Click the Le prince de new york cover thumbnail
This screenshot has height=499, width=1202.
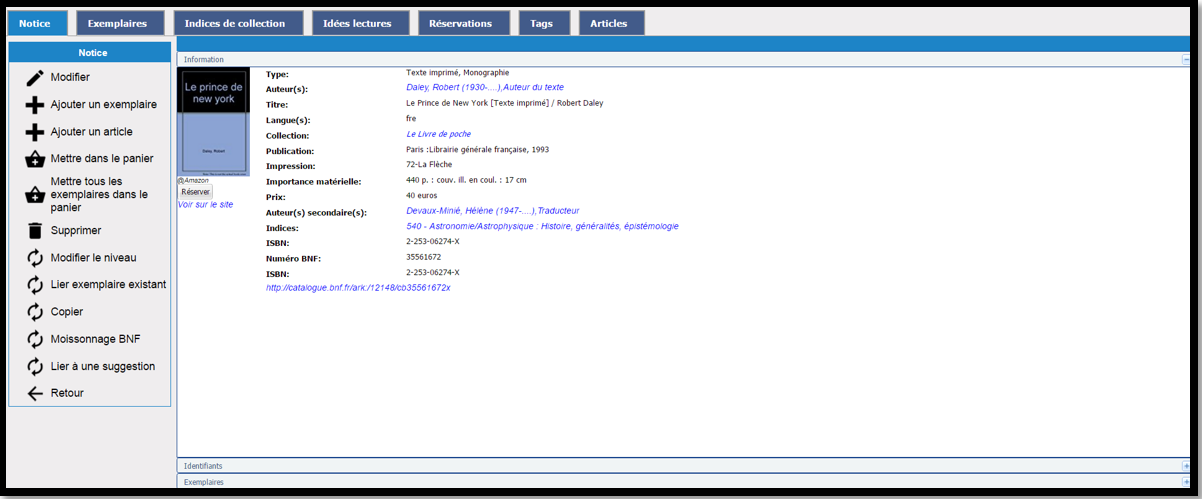(213, 121)
